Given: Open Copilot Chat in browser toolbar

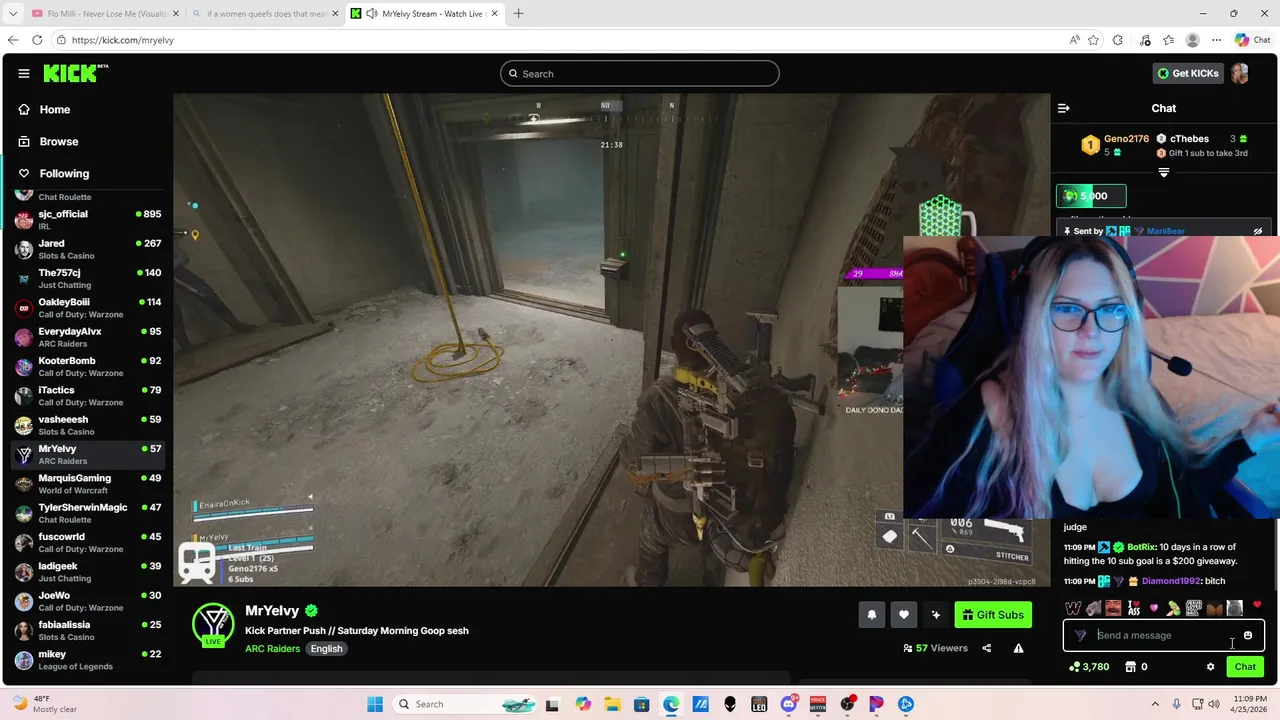Looking at the screenshot, I should [x=1252, y=40].
